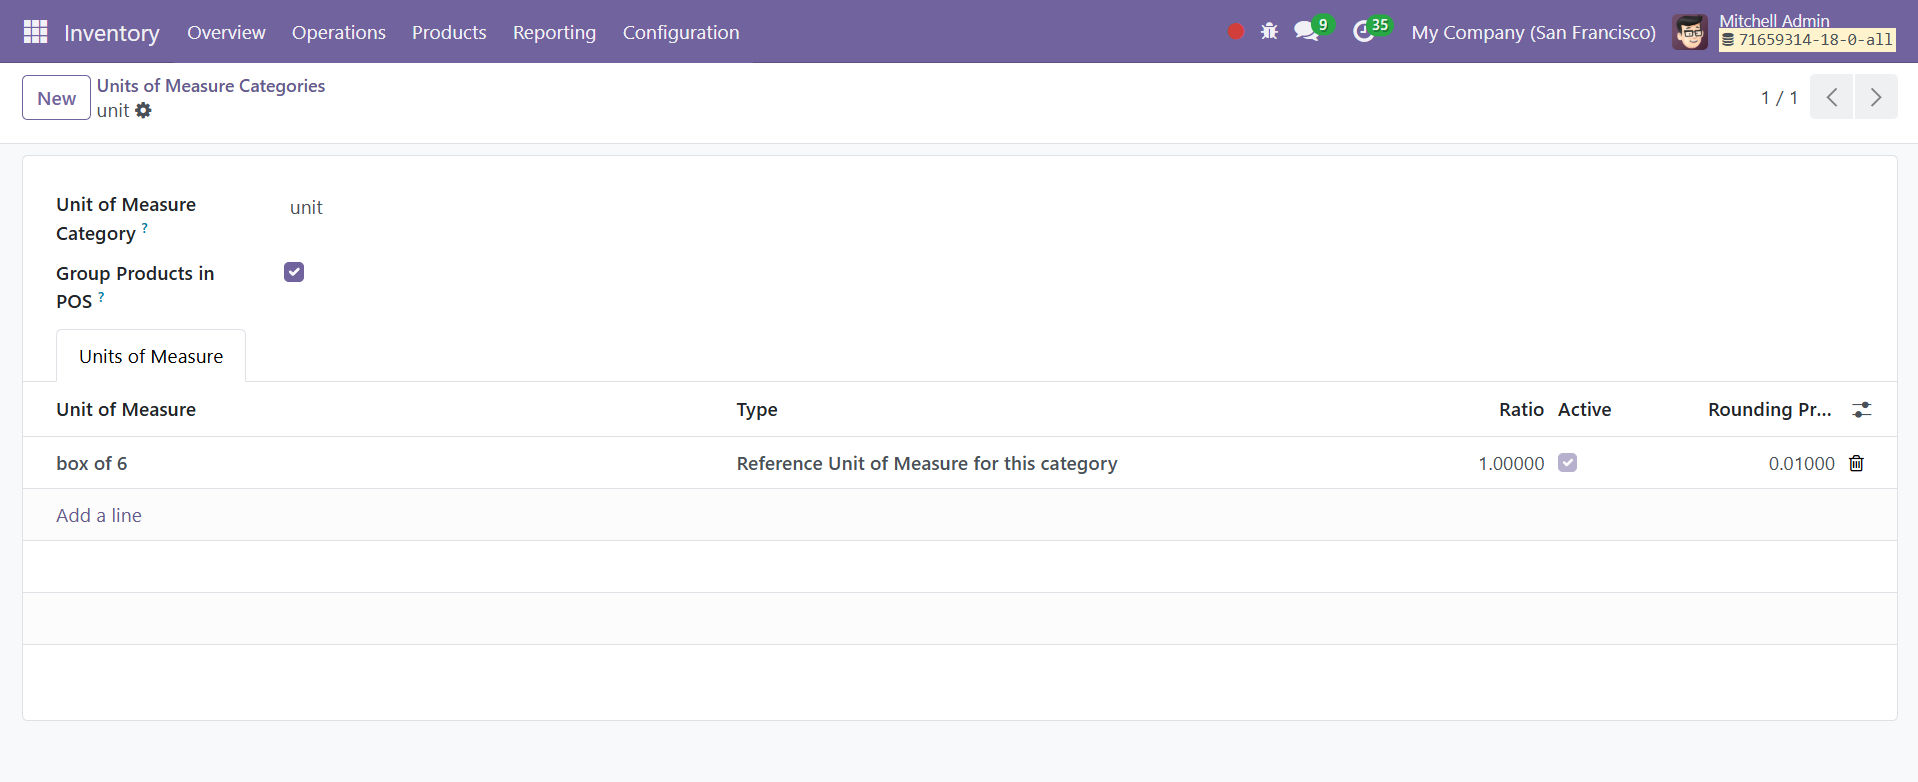Screen dimensions: 1918x782
Task: Open Products menu
Action: pyautogui.click(x=449, y=32)
